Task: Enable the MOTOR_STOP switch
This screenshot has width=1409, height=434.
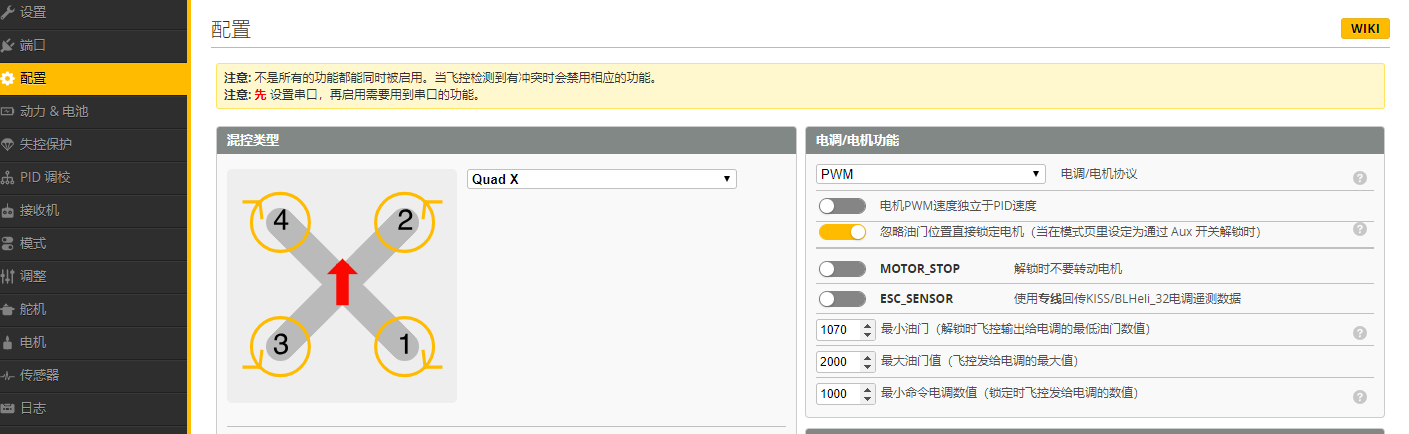Action: pyautogui.click(x=842, y=269)
